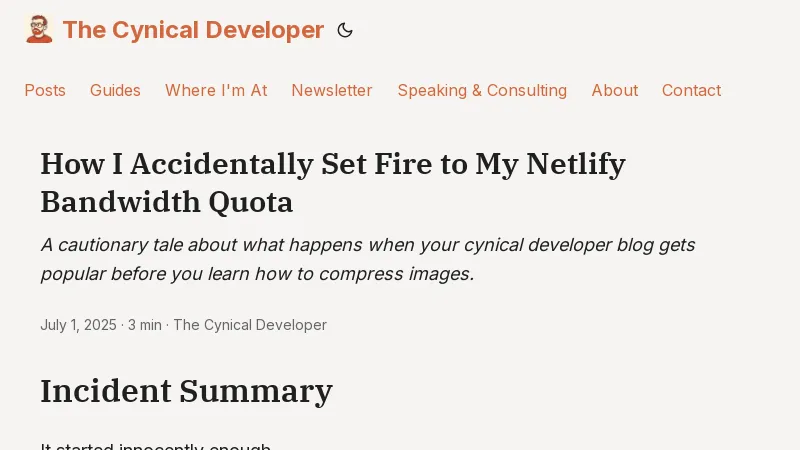Go to the Guides page
The height and width of the screenshot is (450, 800).
point(115,90)
